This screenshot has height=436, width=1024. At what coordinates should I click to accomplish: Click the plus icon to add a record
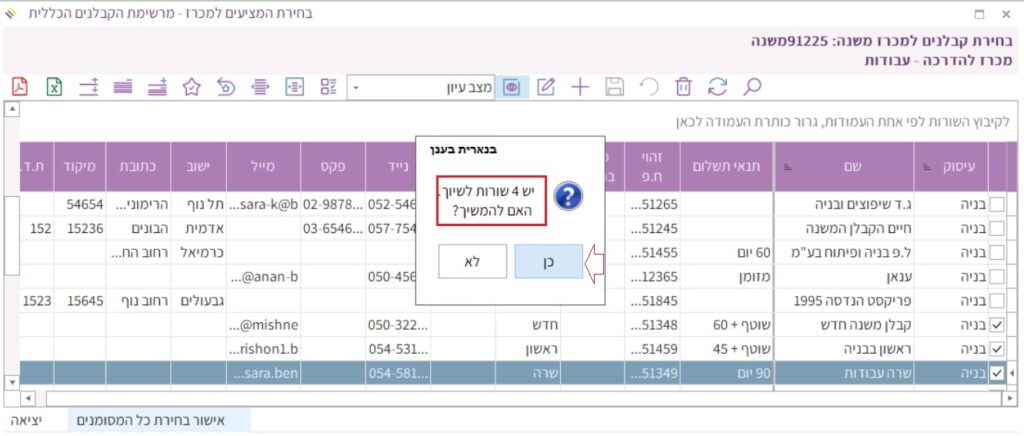coord(580,87)
